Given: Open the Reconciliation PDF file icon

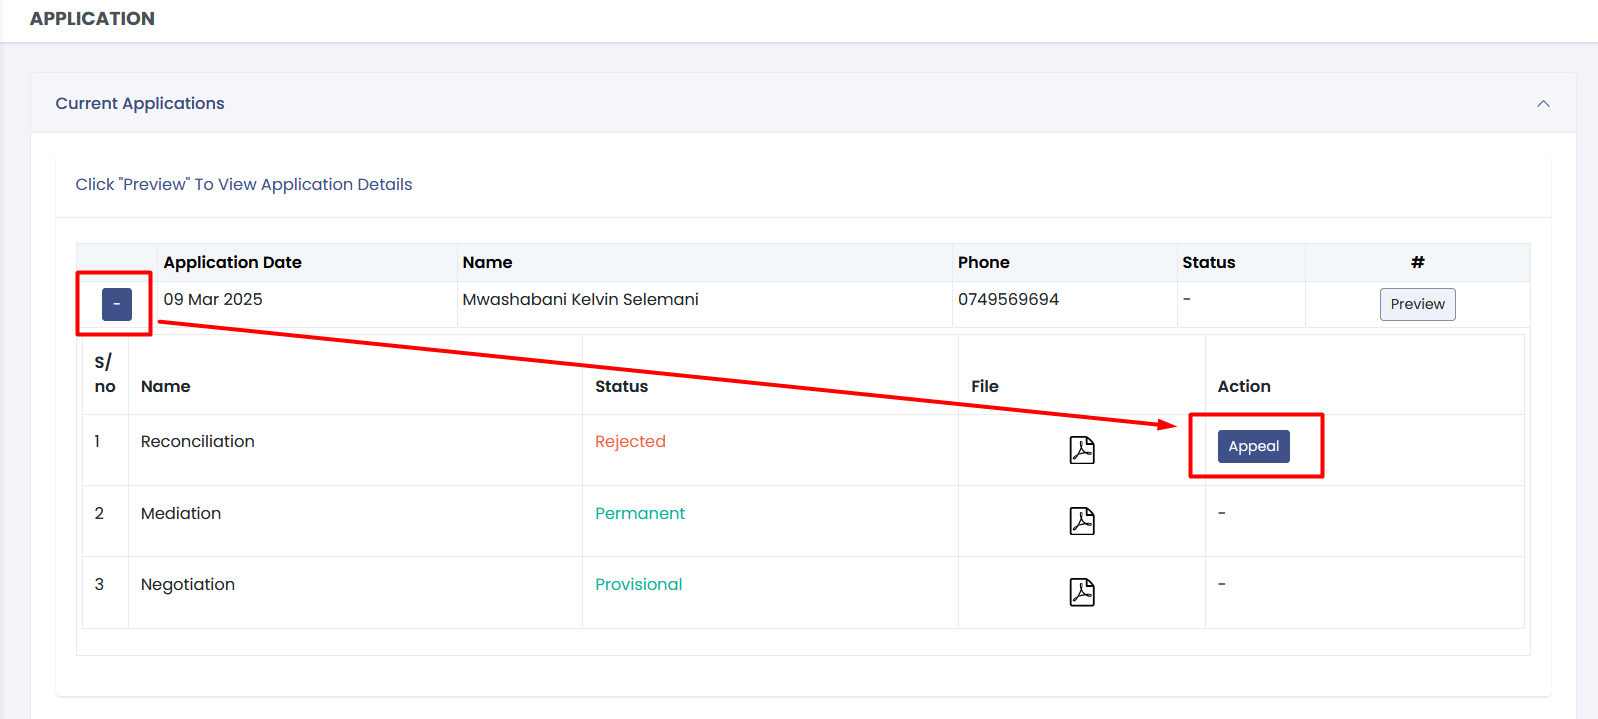Looking at the screenshot, I should (1081, 450).
